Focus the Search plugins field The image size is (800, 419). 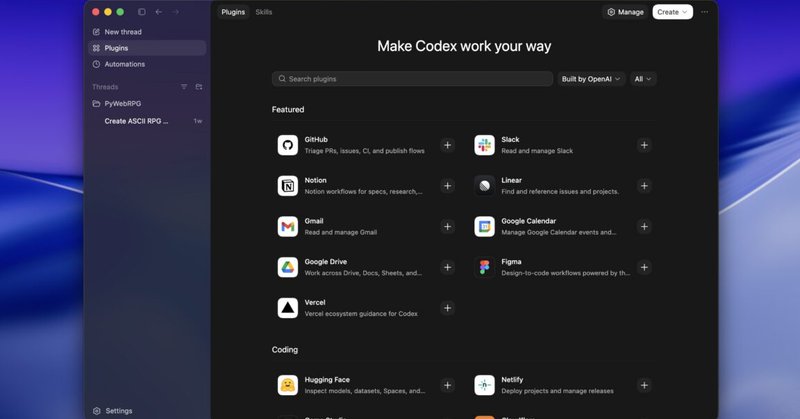point(412,79)
